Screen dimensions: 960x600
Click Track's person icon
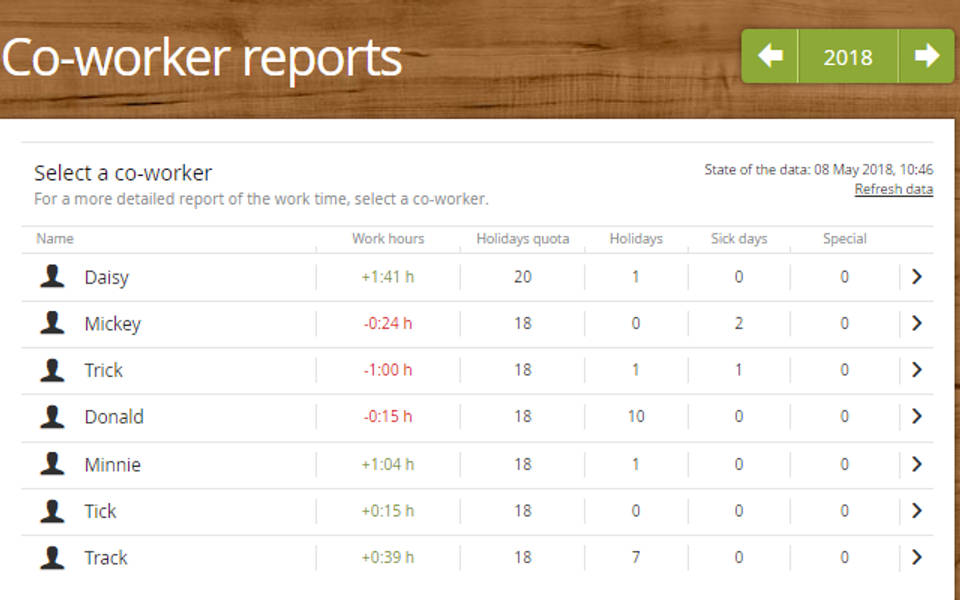[x=52, y=557]
